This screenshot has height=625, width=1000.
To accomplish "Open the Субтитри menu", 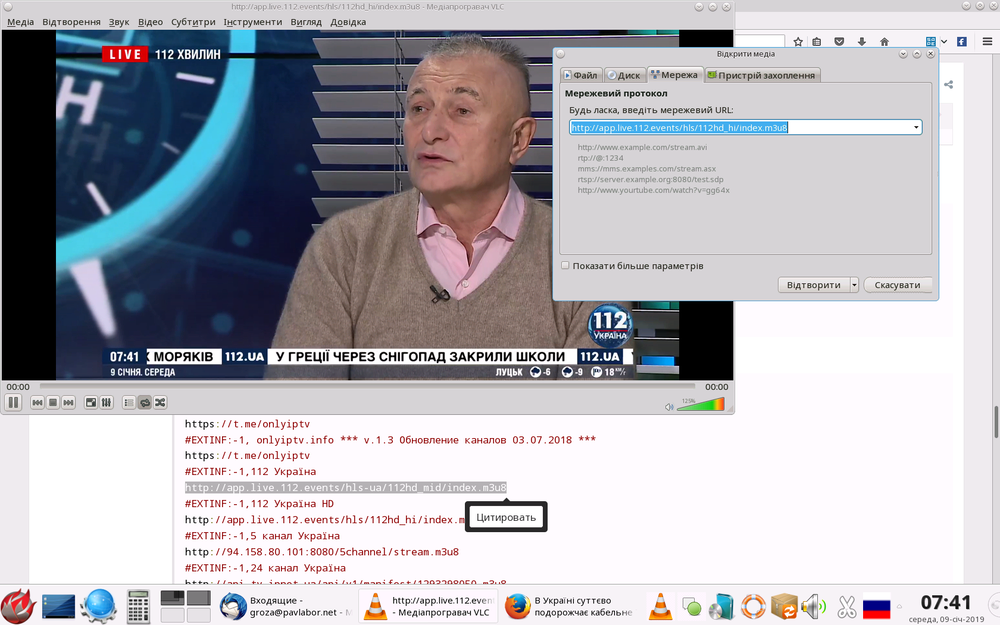I will point(191,21).
